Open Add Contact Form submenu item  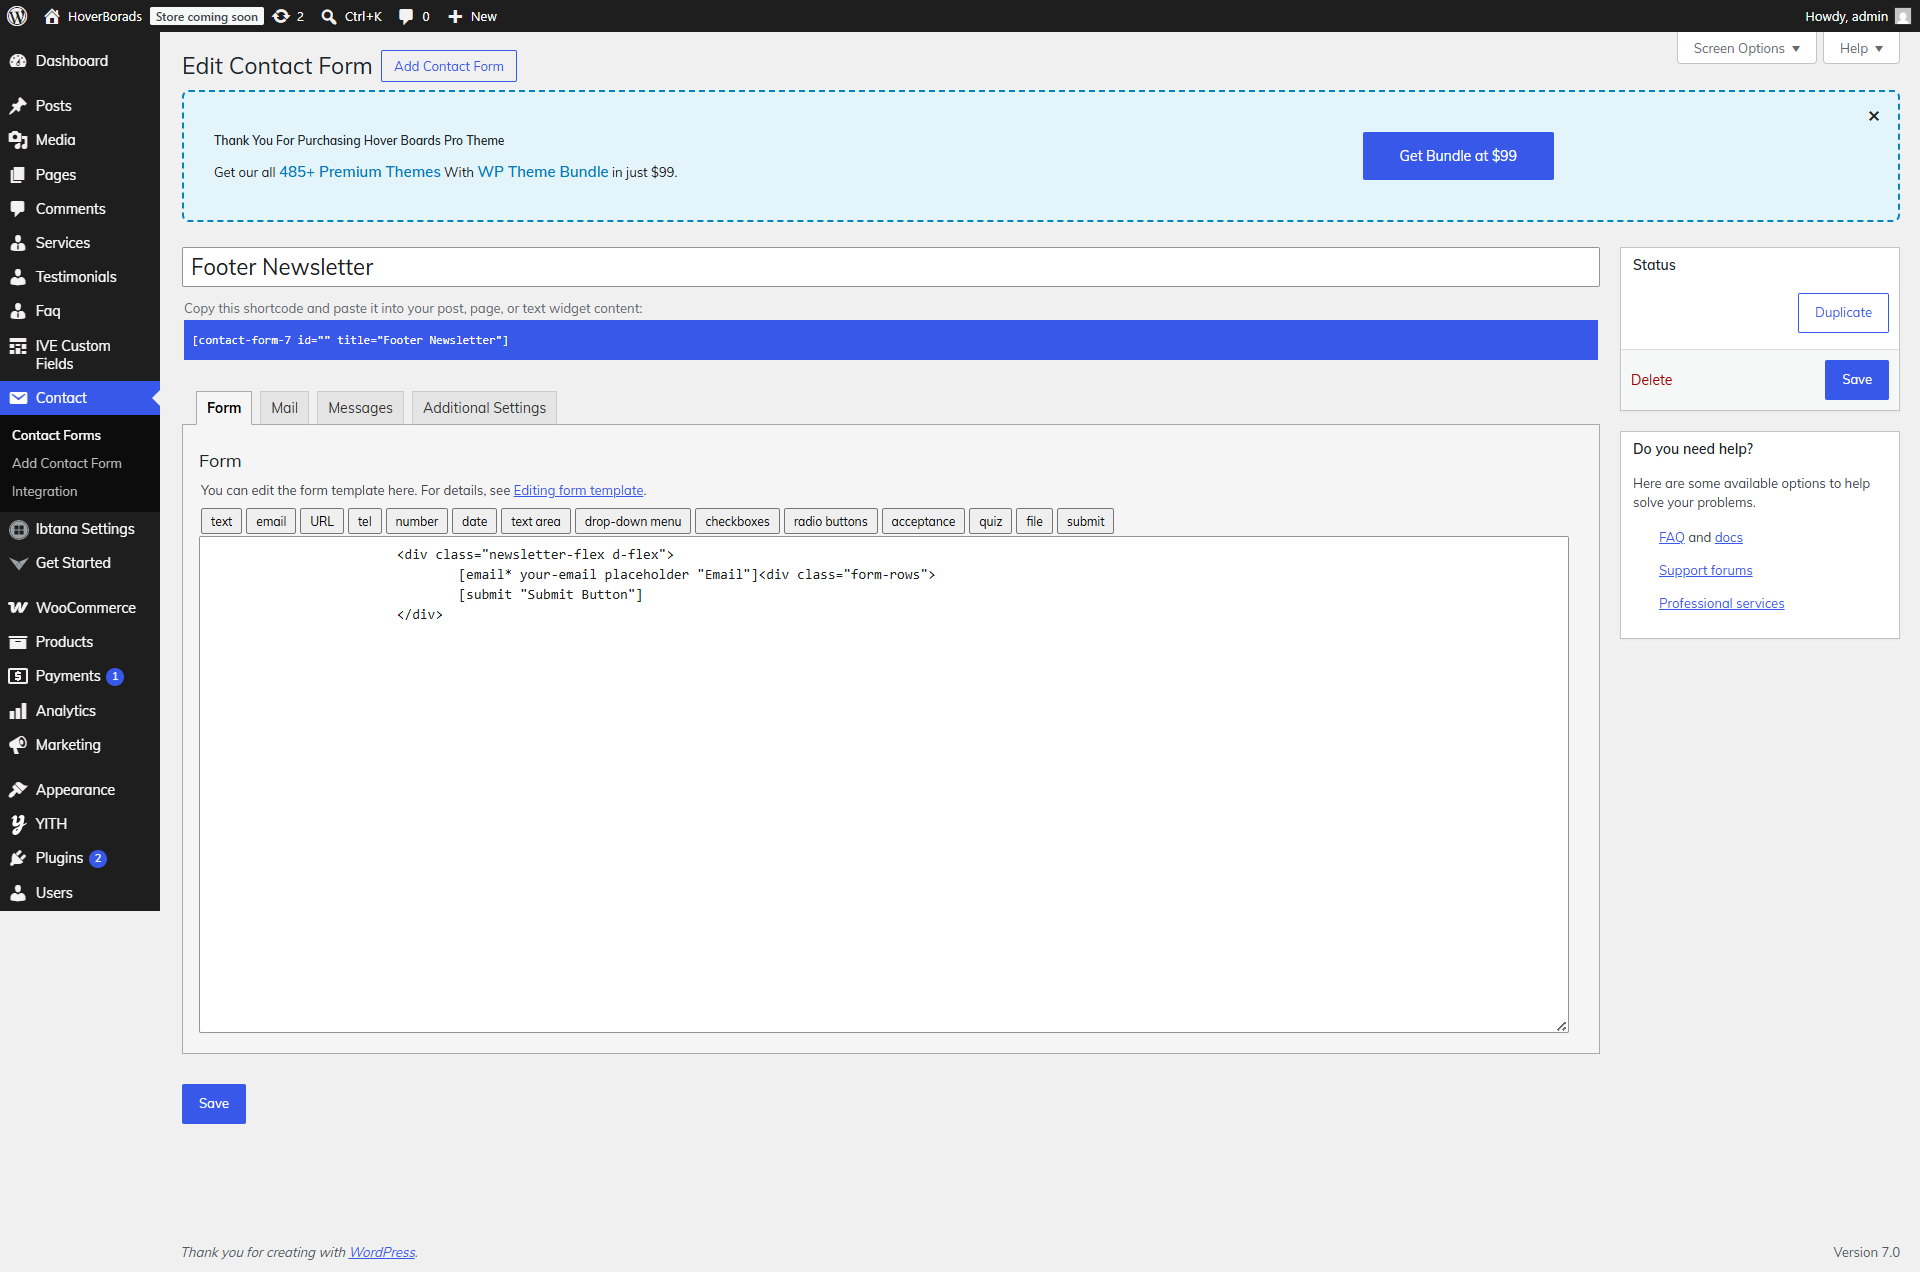click(x=67, y=463)
